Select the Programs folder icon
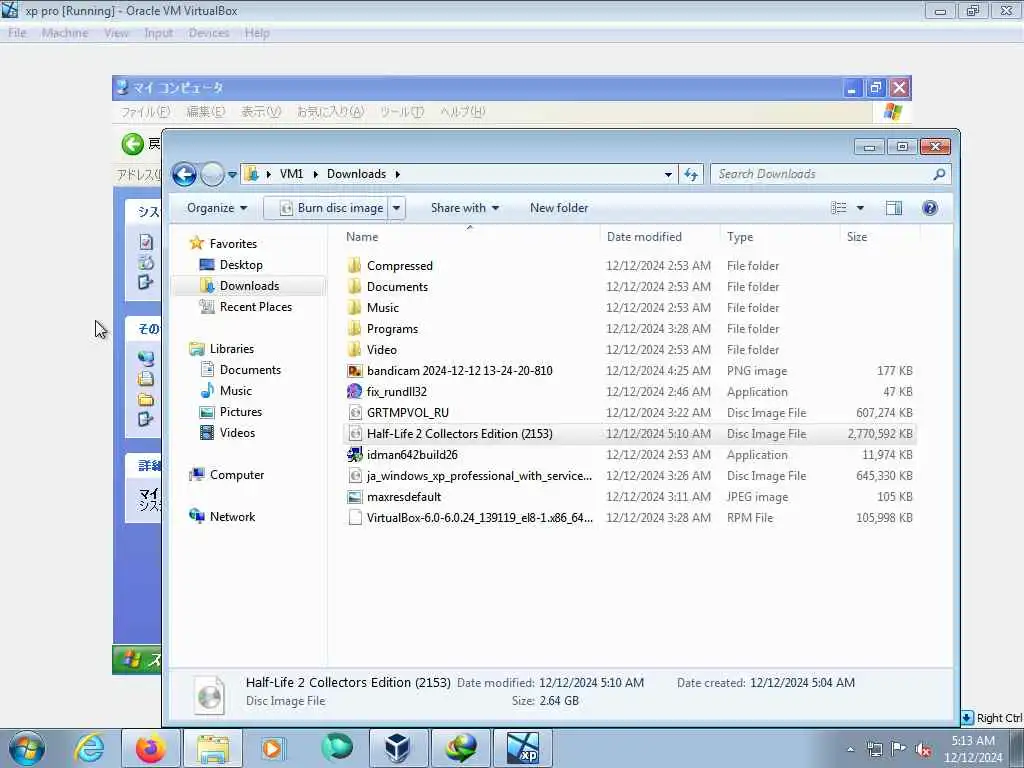This screenshot has width=1024, height=768. (x=355, y=328)
